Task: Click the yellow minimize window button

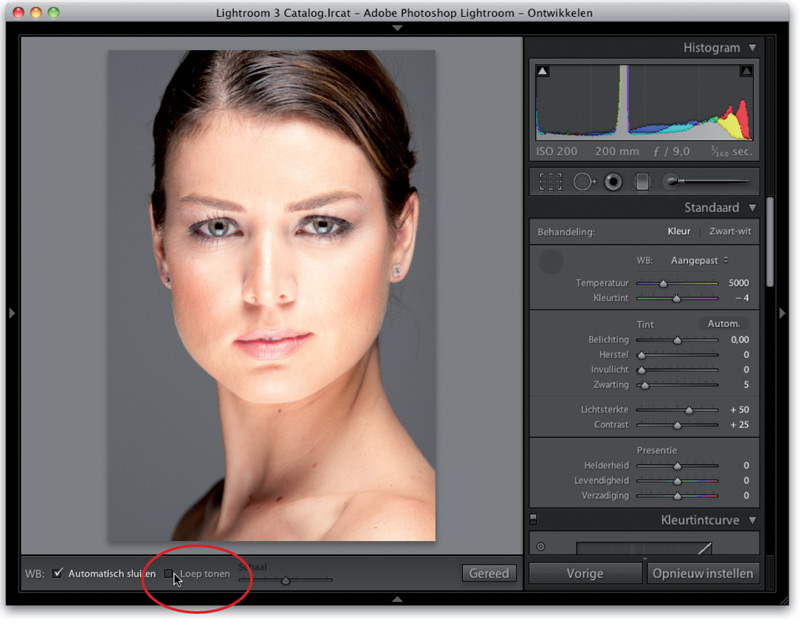Action: pyautogui.click(x=36, y=13)
